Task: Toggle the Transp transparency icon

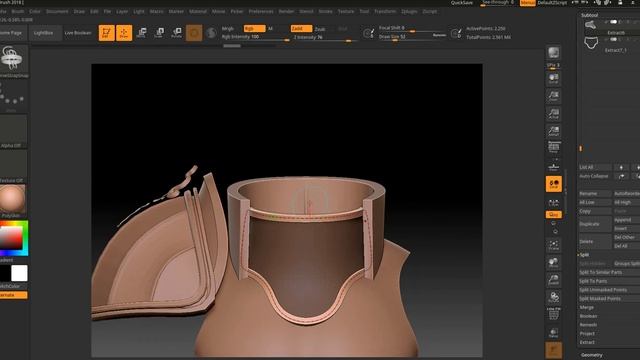Action: point(553,333)
